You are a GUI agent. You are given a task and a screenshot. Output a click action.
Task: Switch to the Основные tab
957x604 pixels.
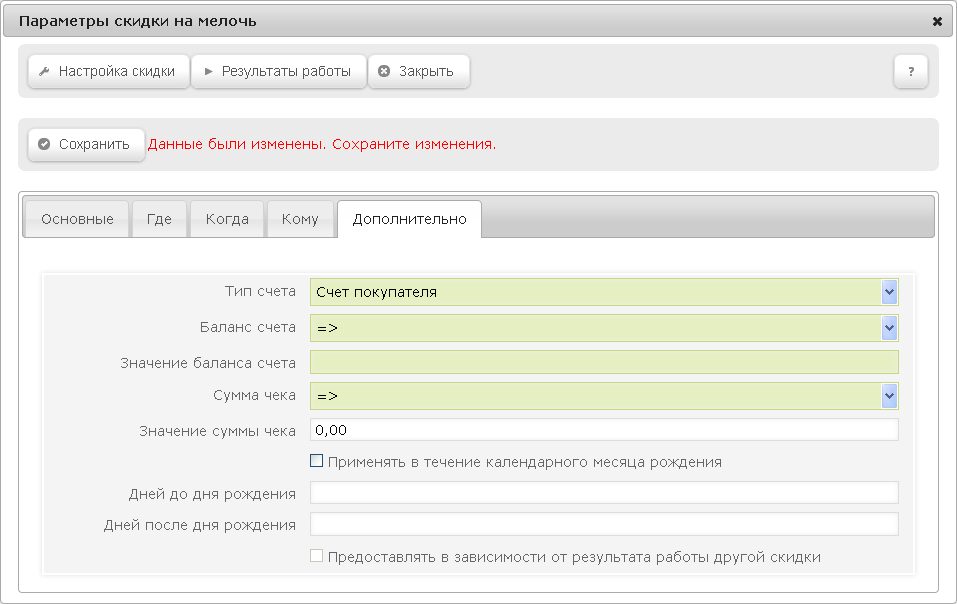pyautogui.click(x=77, y=219)
